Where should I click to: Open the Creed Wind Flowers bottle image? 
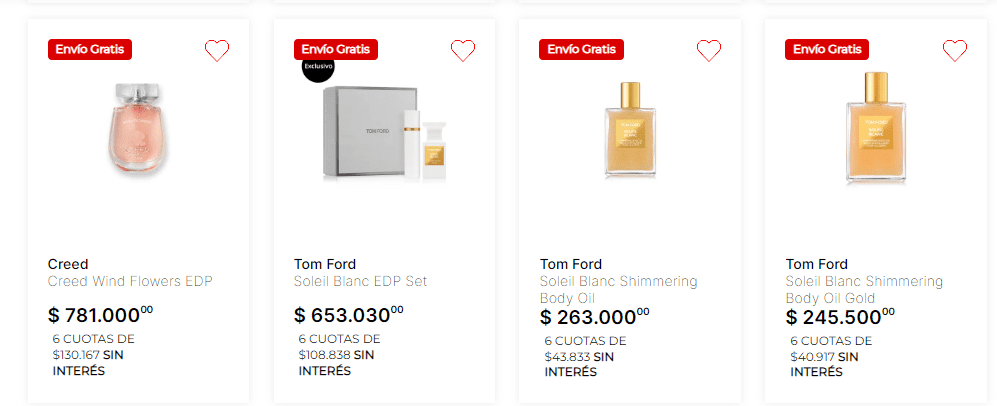pyautogui.click(x=139, y=128)
